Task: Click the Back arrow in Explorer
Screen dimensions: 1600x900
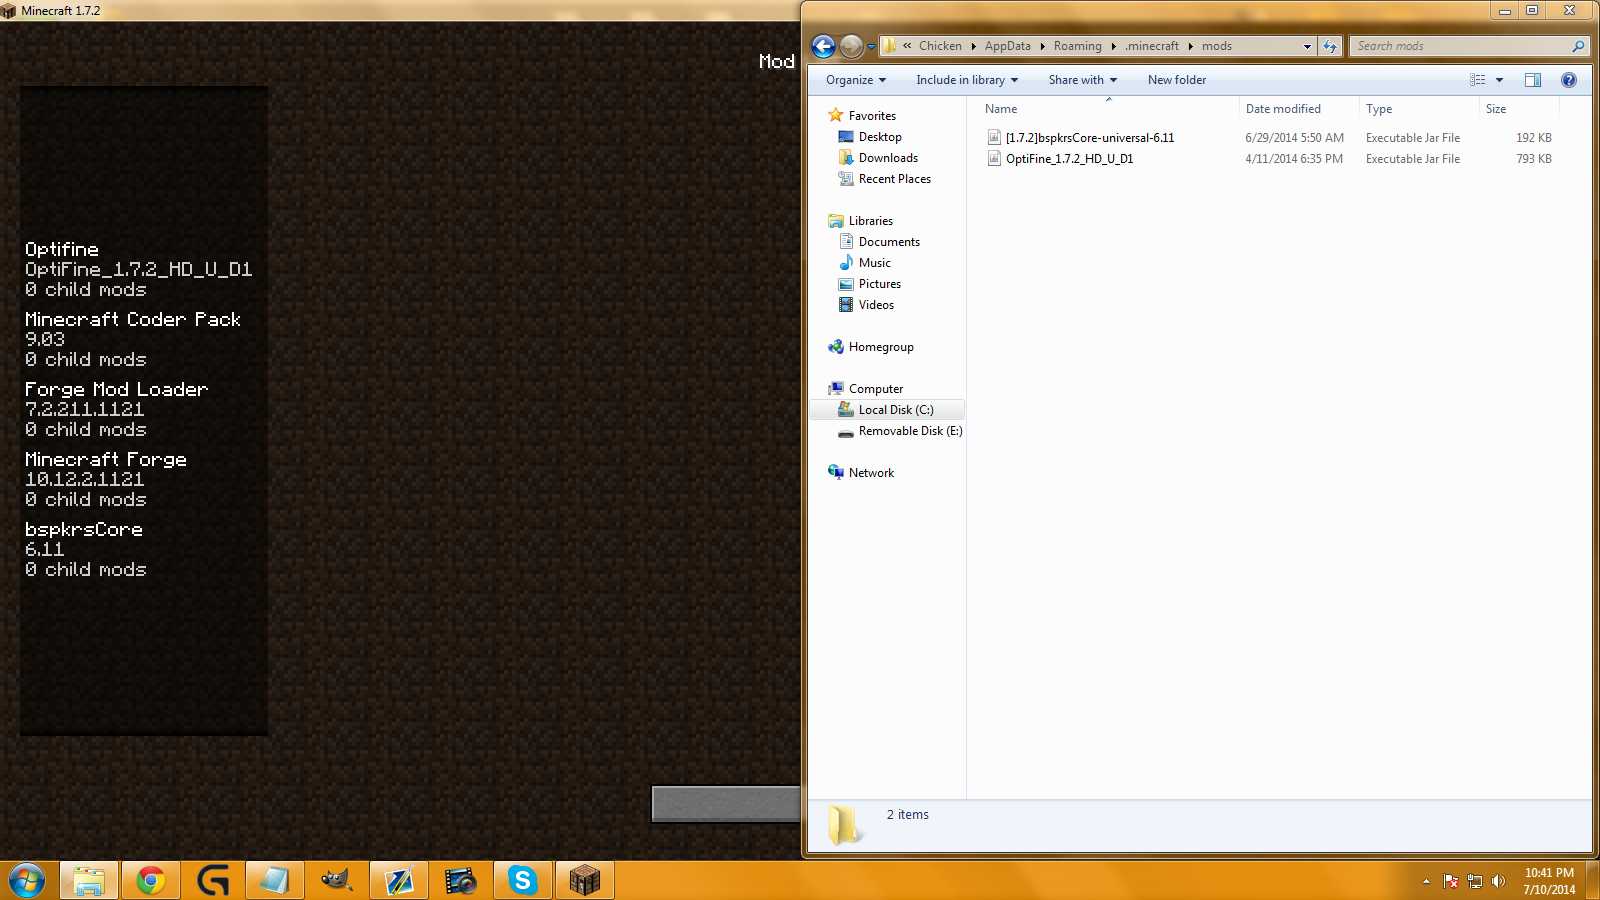Action: coord(823,46)
